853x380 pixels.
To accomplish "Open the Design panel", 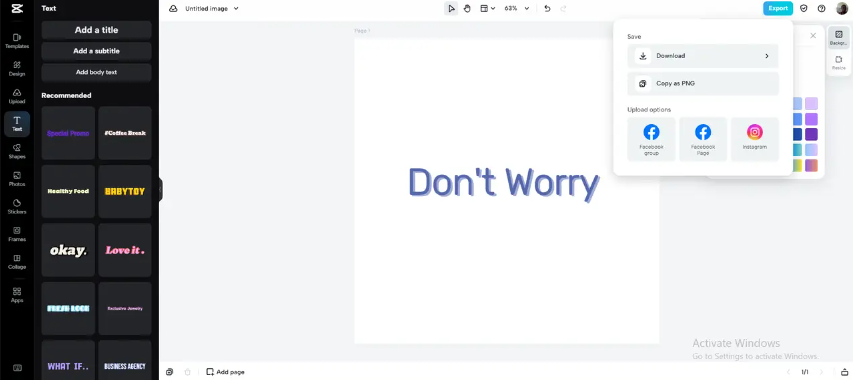I will 17,69.
